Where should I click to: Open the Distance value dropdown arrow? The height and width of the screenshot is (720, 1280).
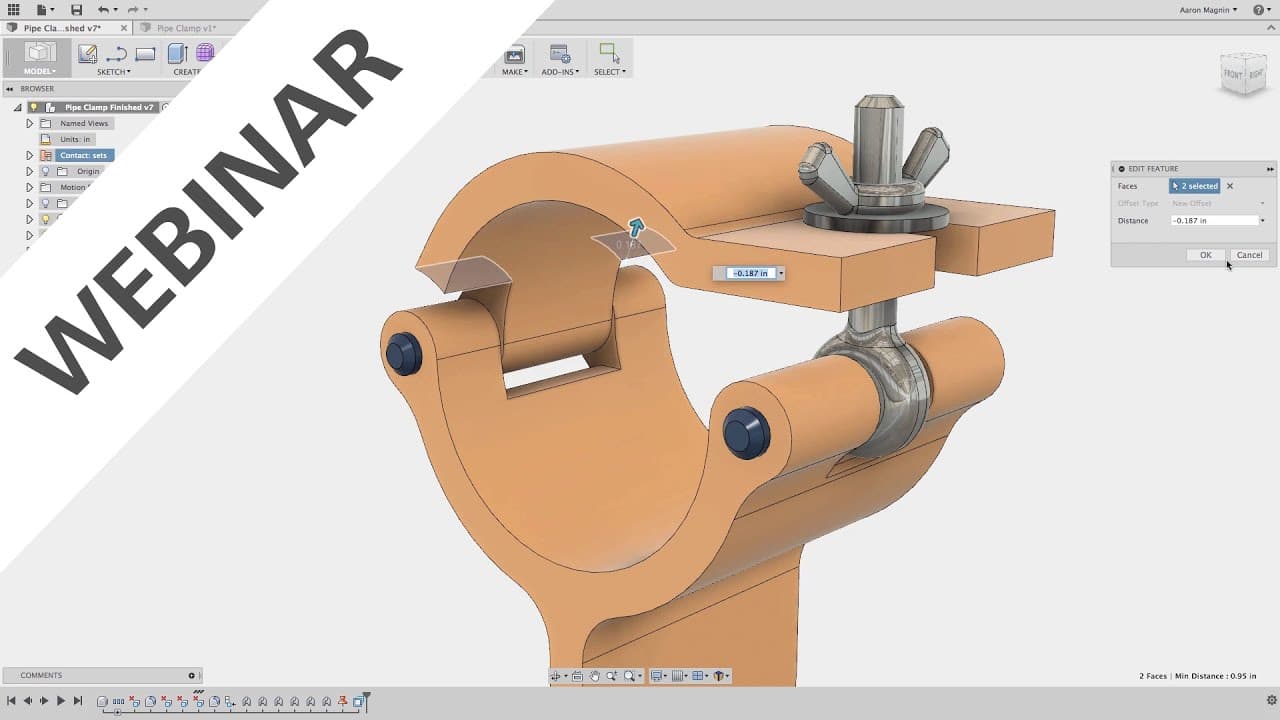[1262, 220]
